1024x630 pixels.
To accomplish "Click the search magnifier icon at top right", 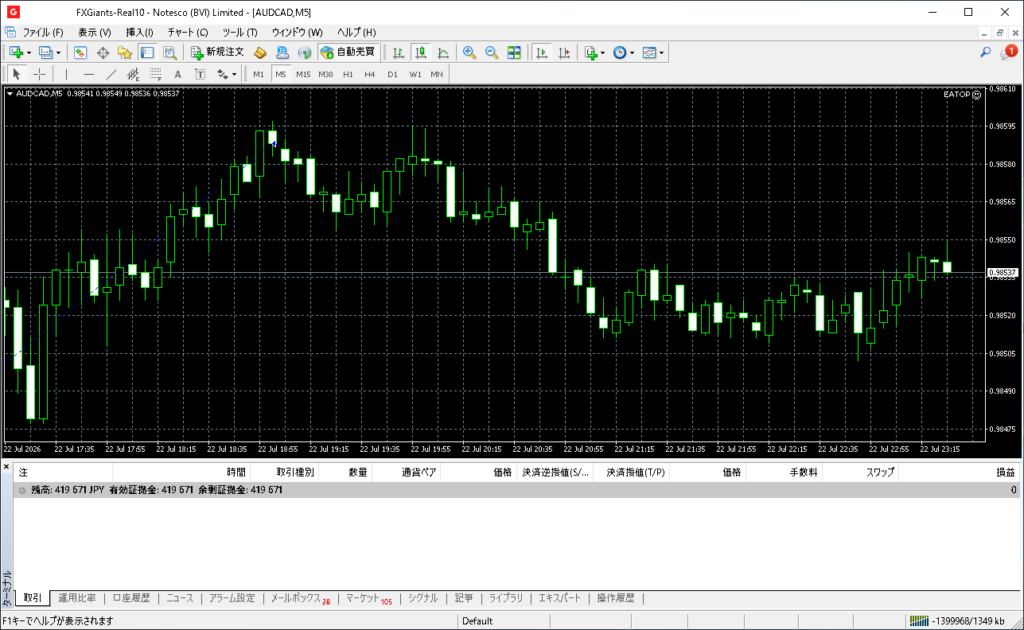I will pyautogui.click(x=985, y=52).
